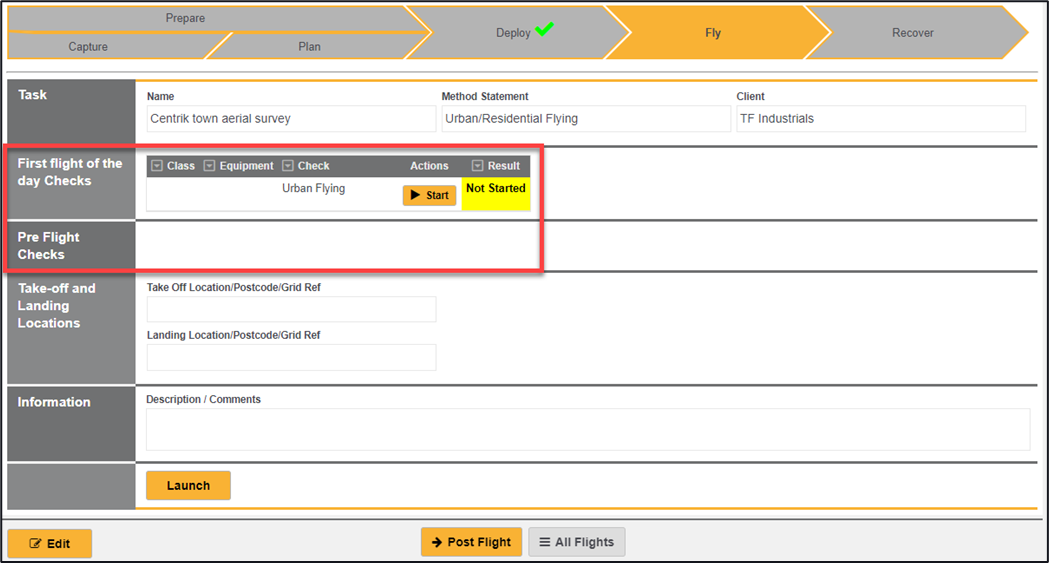Click the green checkmark on Deploy step
The height and width of the screenshot is (563, 1049).
coord(544,30)
